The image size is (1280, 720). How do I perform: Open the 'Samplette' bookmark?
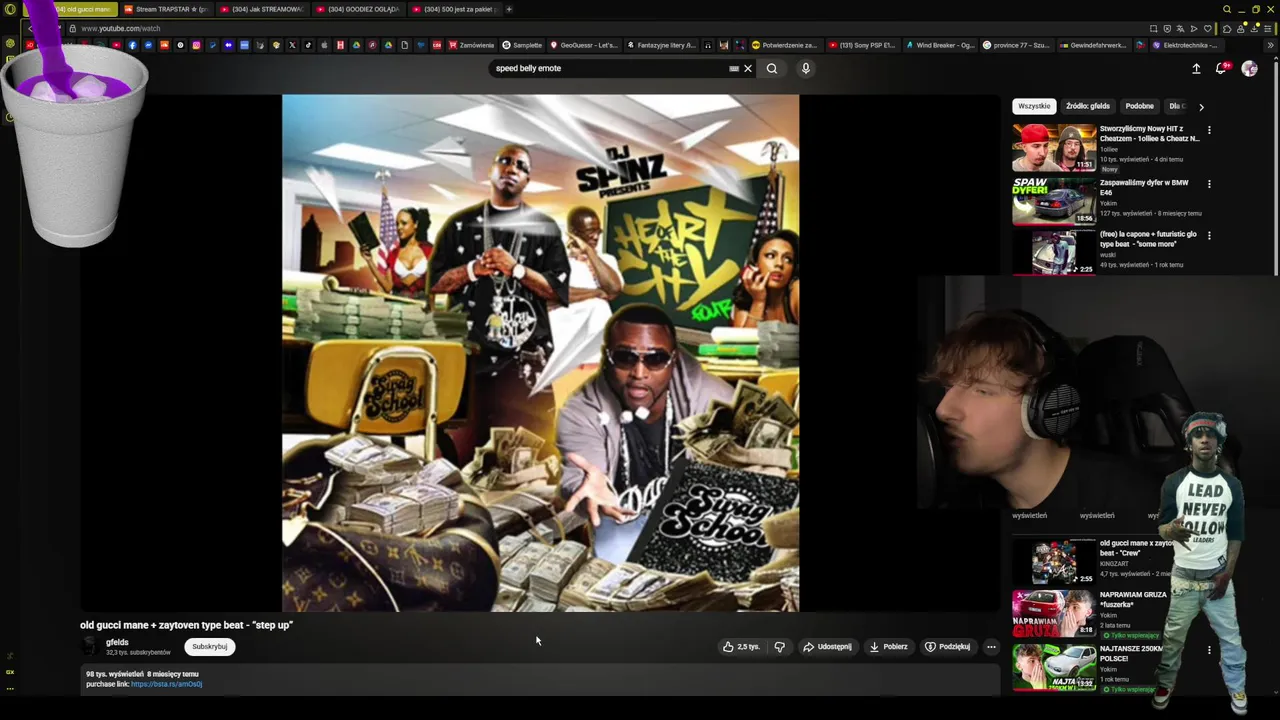coord(522,45)
